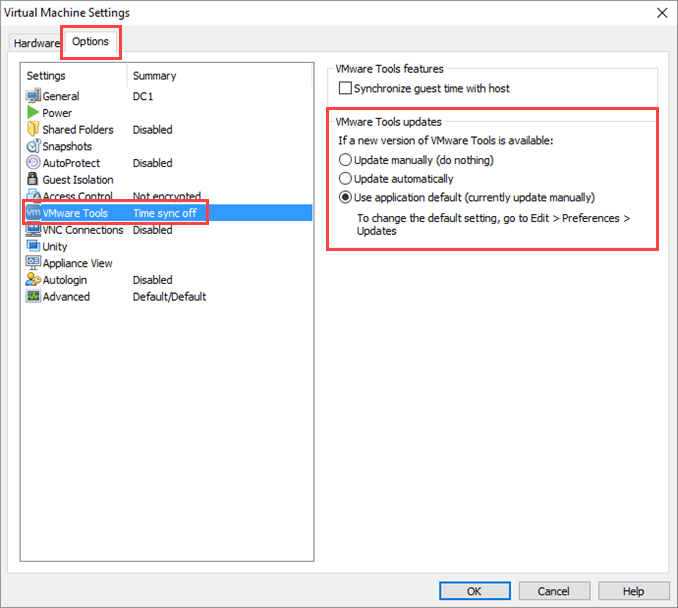Select Use application default radio option
Viewport: 678px width, 608px height.
(x=346, y=198)
